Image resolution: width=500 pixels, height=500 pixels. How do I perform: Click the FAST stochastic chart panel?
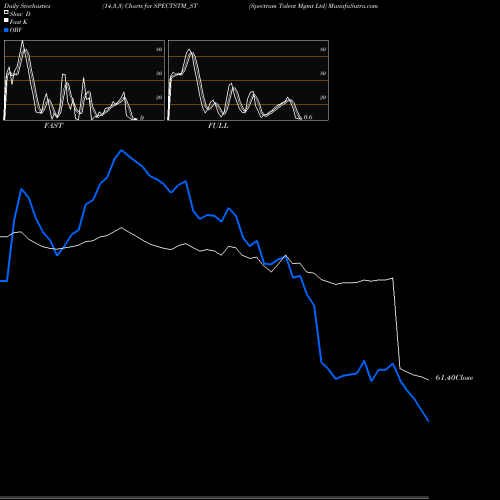click(84, 80)
